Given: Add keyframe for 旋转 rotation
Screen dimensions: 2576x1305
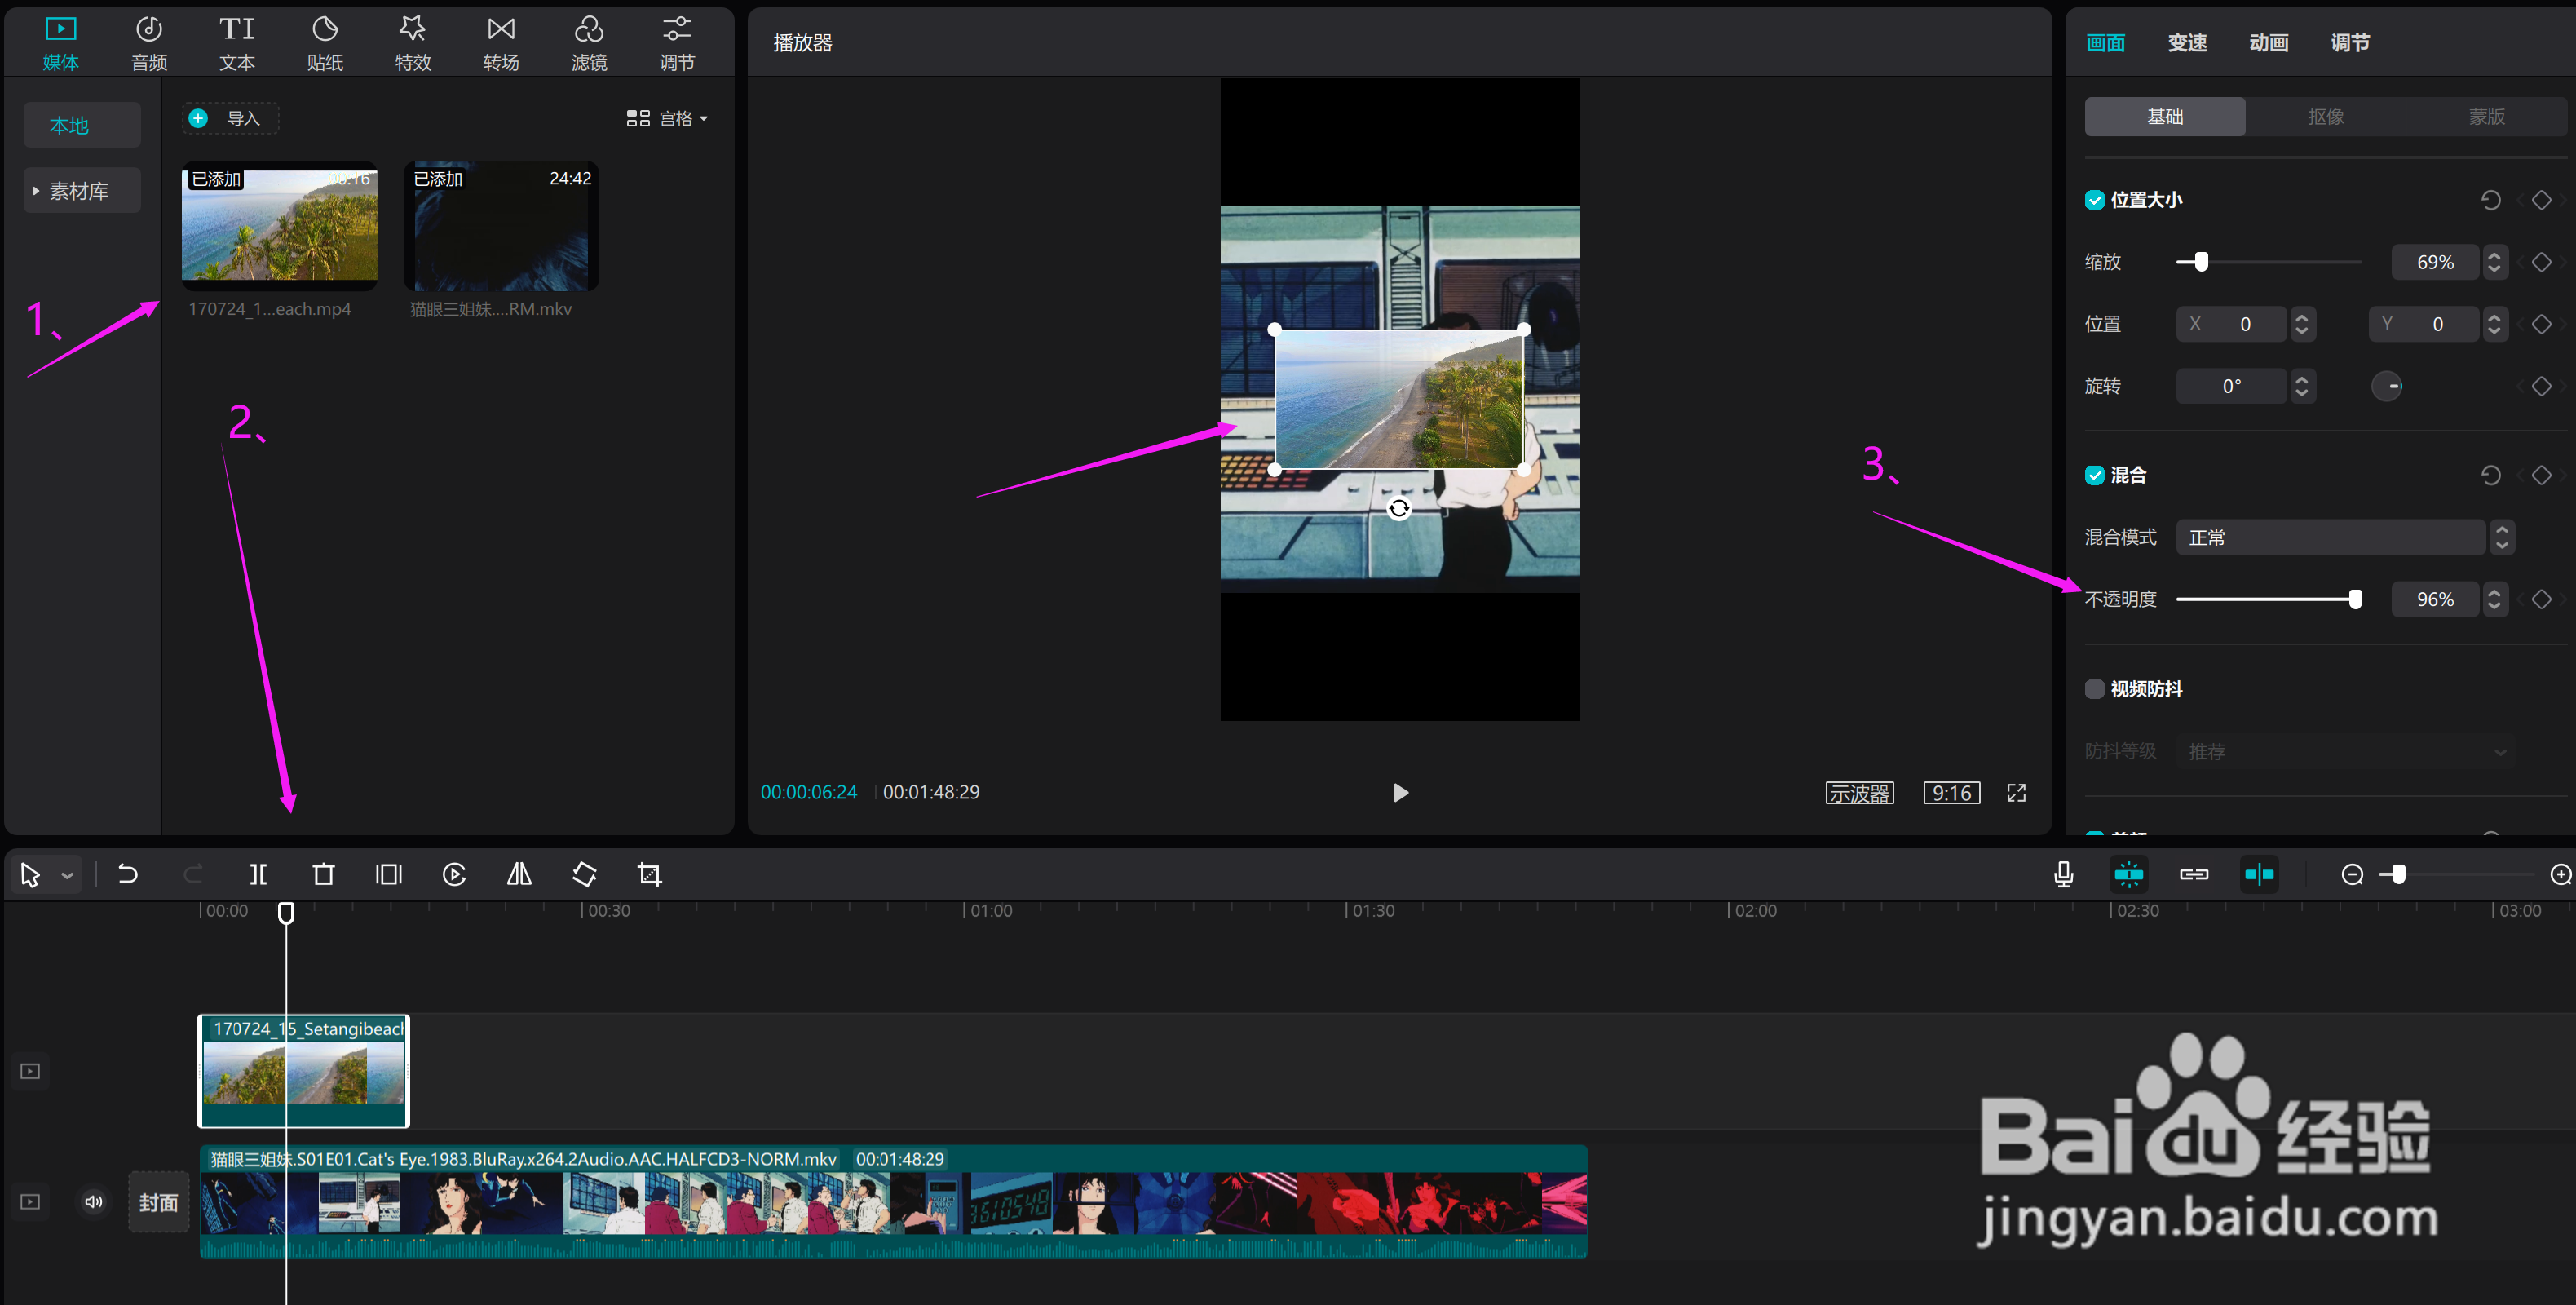Looking at the screenshot, I should pos(2541,386).
